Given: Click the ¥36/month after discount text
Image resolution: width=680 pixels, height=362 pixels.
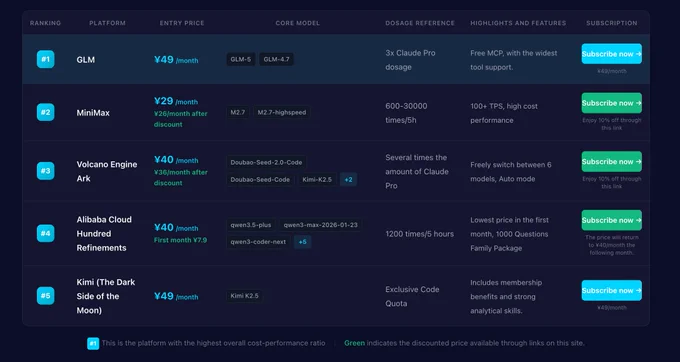Looking at the screenshot, I should pyautogui.click(x=180, y=177).
